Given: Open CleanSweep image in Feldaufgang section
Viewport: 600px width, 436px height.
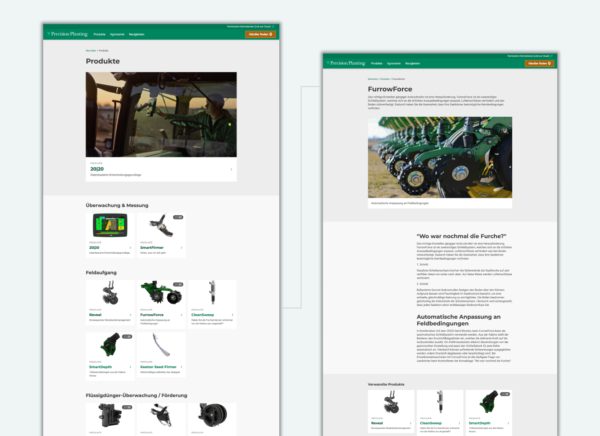Looking at the screenshot, I should click(x=212, y=293).
